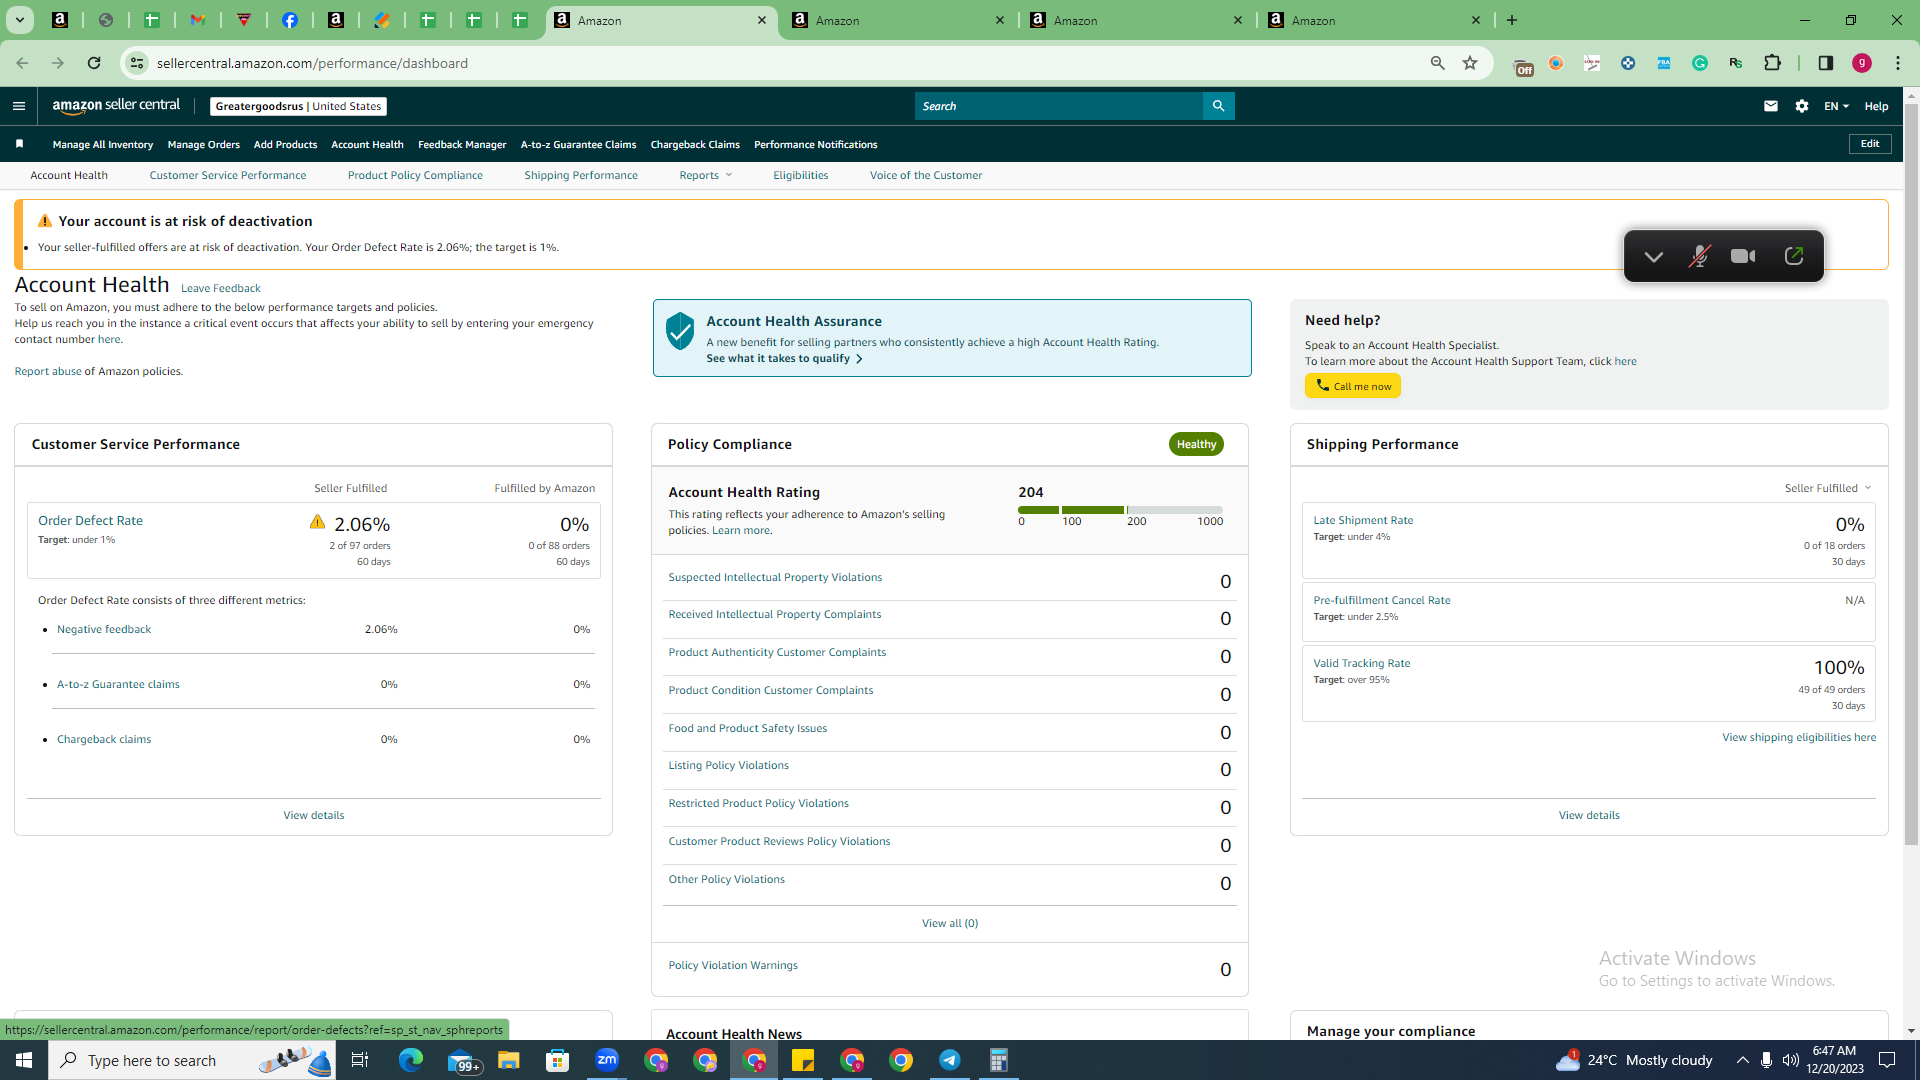Open the Chrome tab search dropdown

19,20
